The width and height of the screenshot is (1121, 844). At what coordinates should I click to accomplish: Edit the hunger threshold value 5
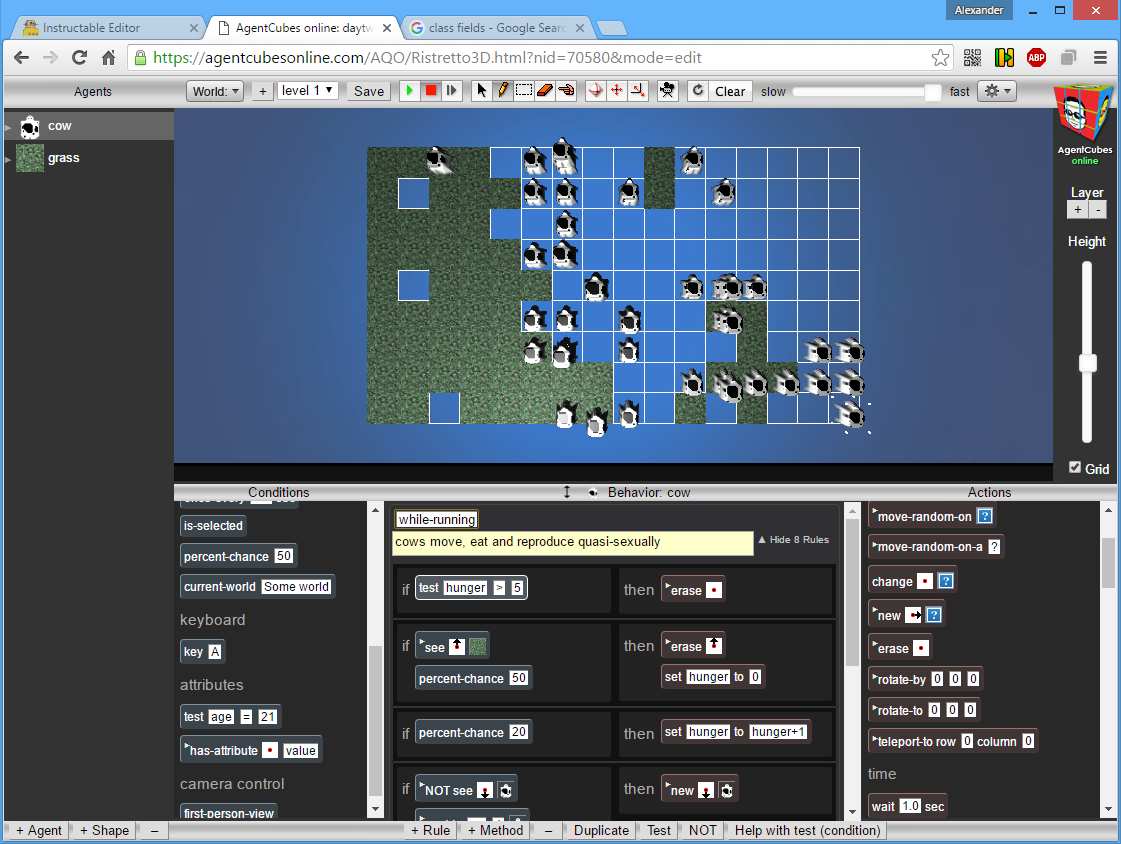pos(517,587)
